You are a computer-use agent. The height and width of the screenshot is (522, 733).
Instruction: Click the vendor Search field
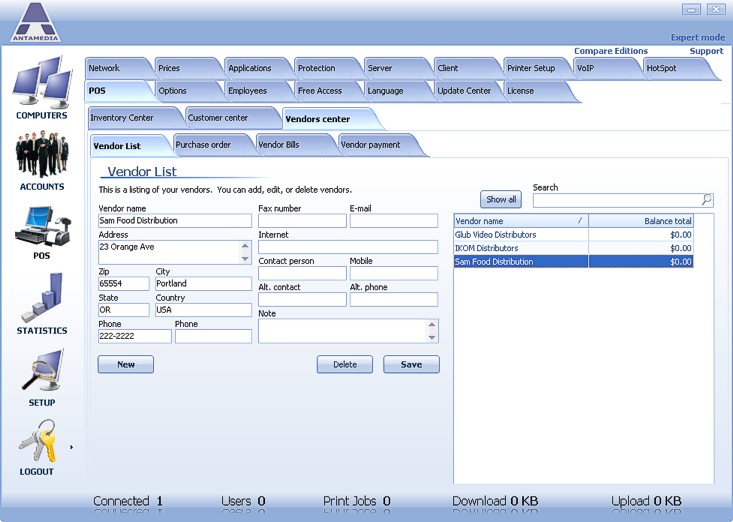coord(617,200)
